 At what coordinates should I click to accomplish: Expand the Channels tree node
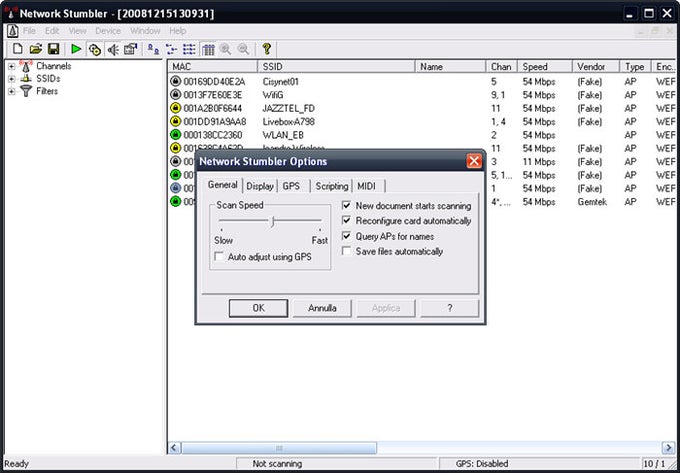click(x=12, y=66)
